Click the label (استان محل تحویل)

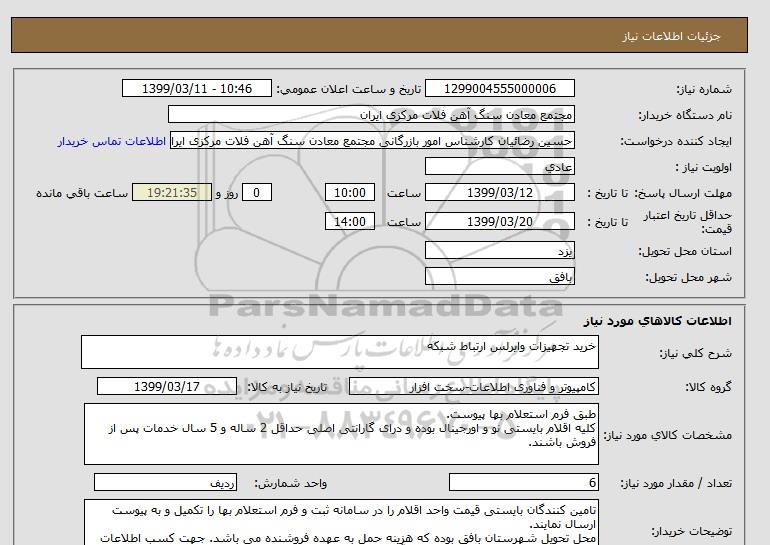[685, 251]
